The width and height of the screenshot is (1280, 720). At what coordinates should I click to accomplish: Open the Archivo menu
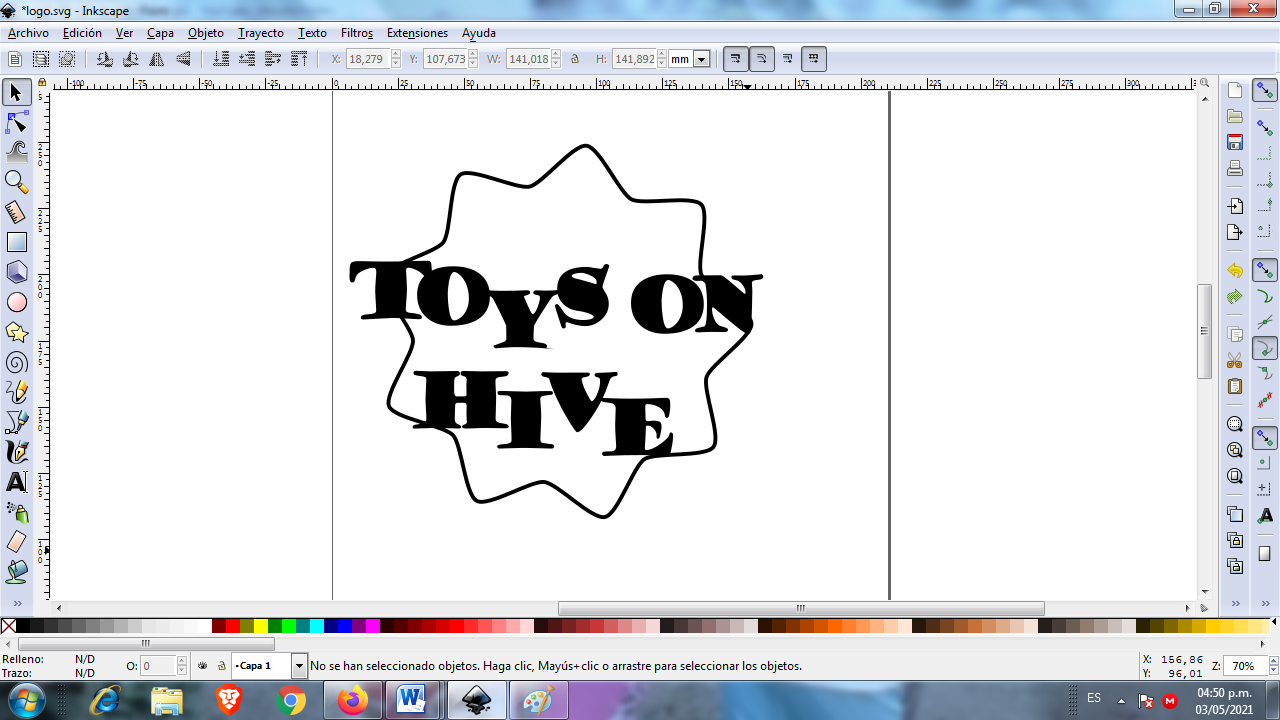[x=28, y=33]
